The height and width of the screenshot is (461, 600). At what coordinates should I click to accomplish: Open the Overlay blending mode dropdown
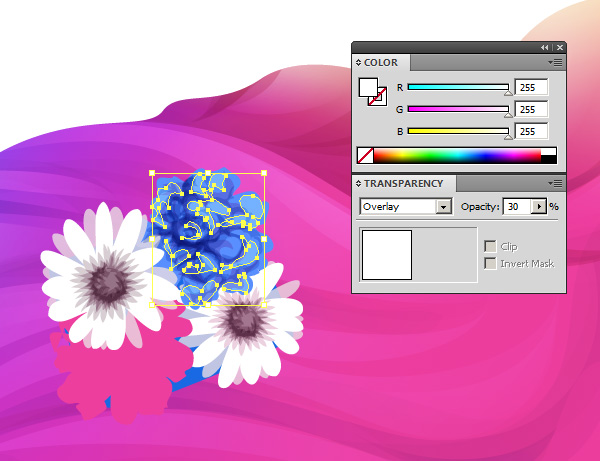click(444, 206)
